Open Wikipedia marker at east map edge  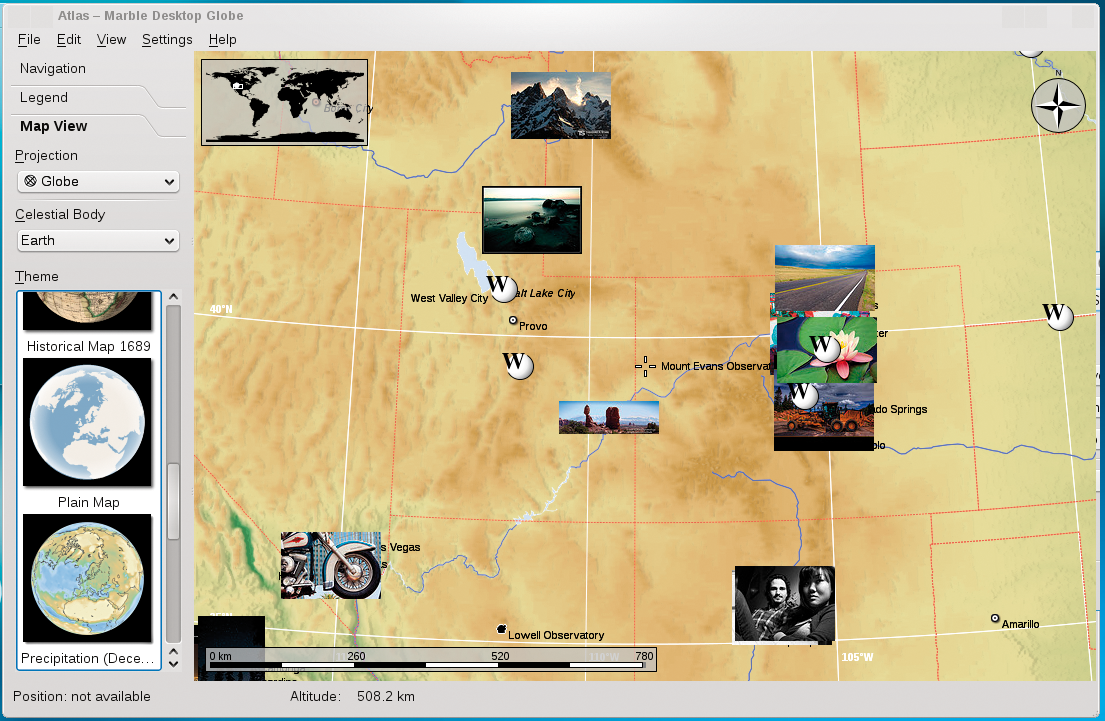1058,316
